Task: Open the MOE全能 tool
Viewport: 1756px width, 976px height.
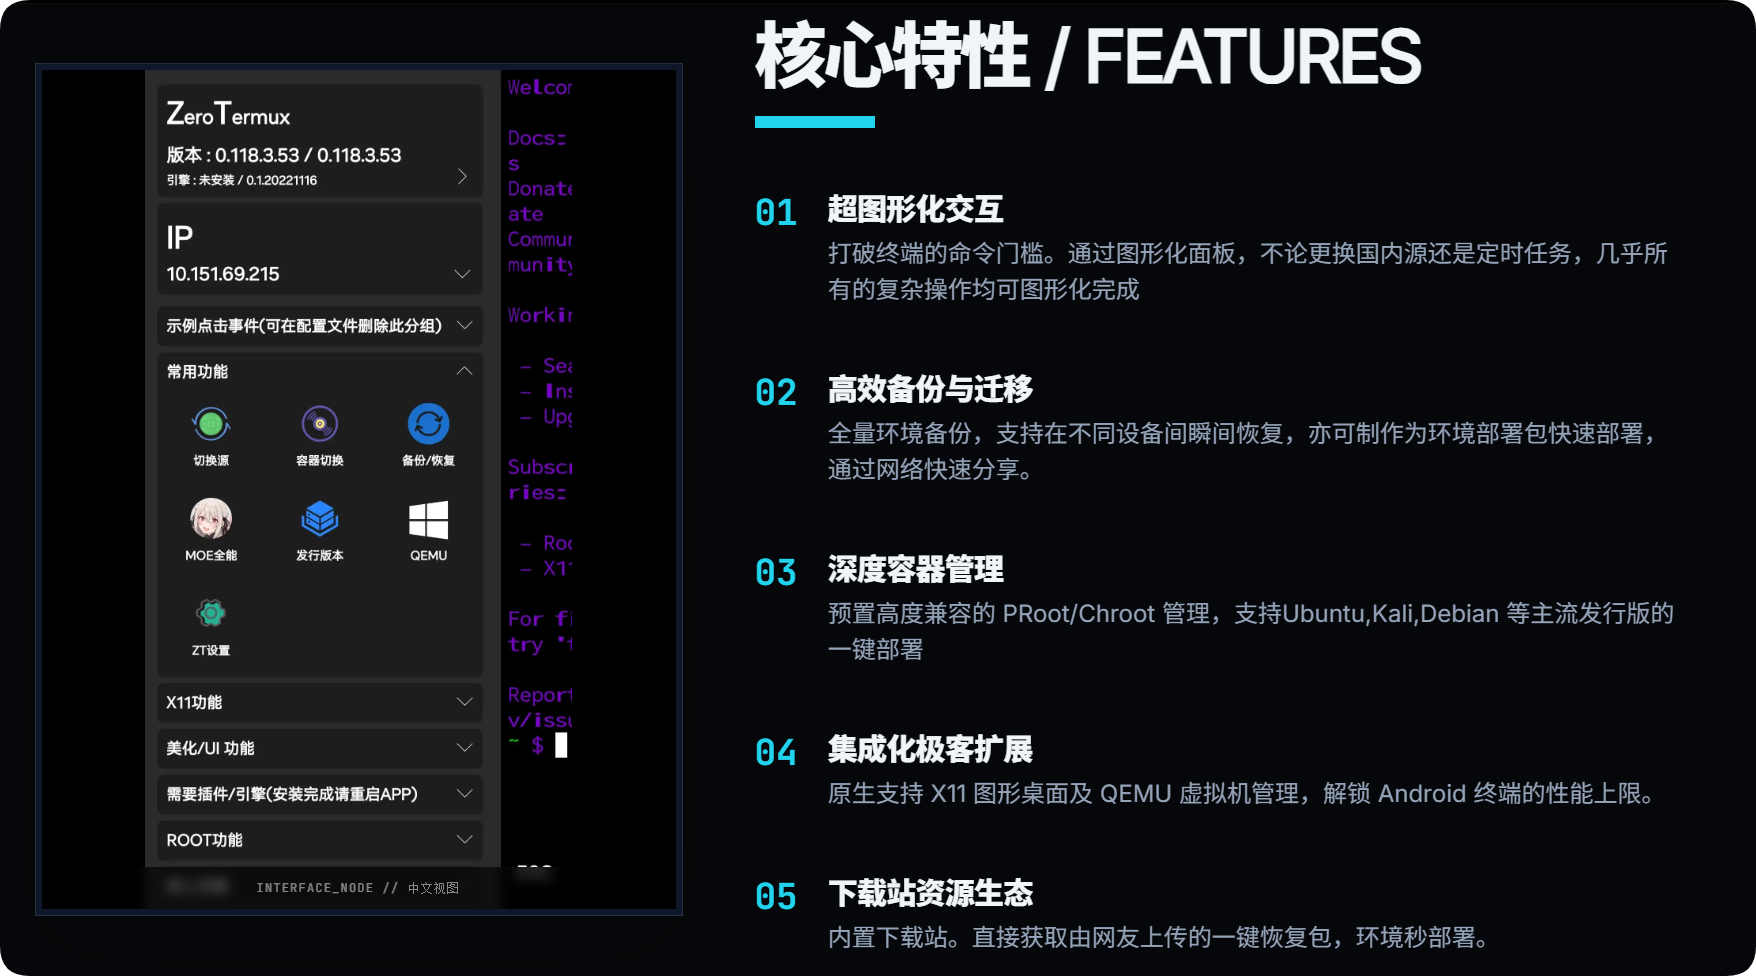Action: [211, 519]
